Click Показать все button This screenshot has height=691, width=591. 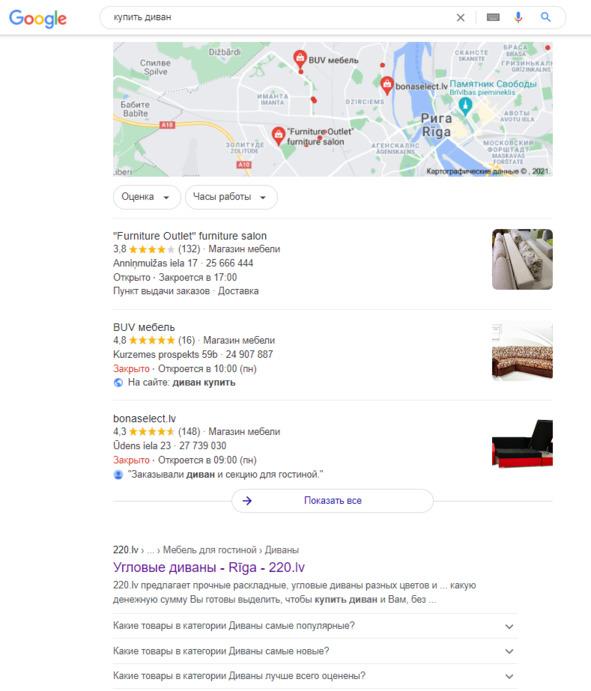pos(332,501)
